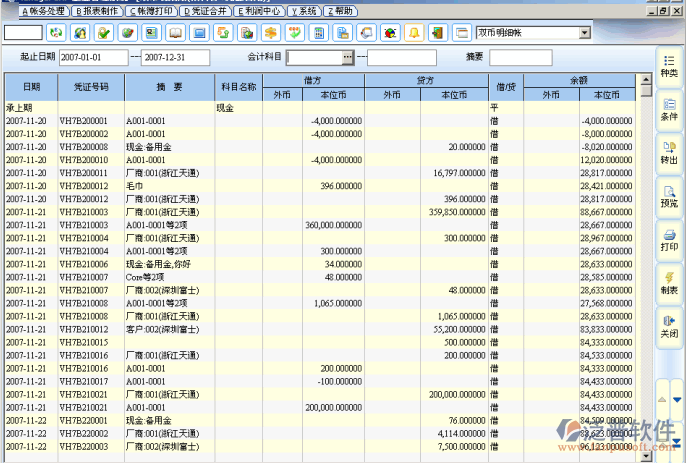Click the yellow bell icon in toolbar
This screenshot has width=686, height=463.
[x=413, y=33]
